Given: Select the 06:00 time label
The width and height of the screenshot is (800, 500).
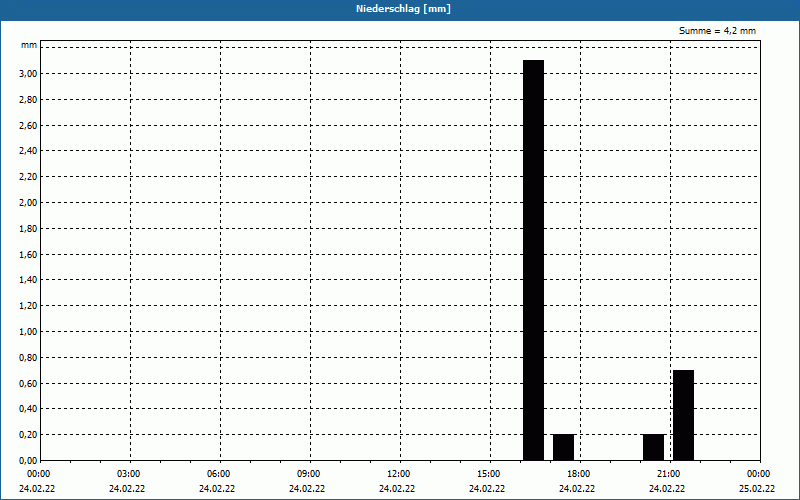Looking at the screenshot, I should [218, 474].
